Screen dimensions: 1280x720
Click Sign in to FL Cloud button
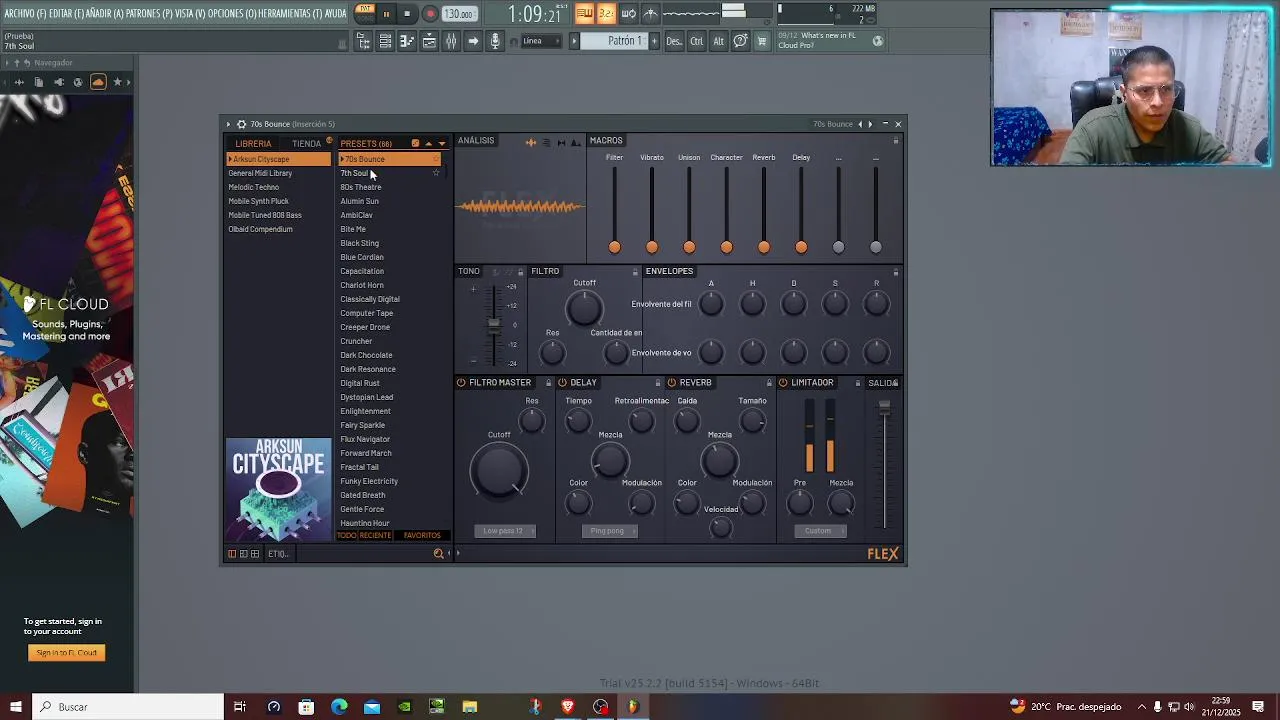(67, 653)
